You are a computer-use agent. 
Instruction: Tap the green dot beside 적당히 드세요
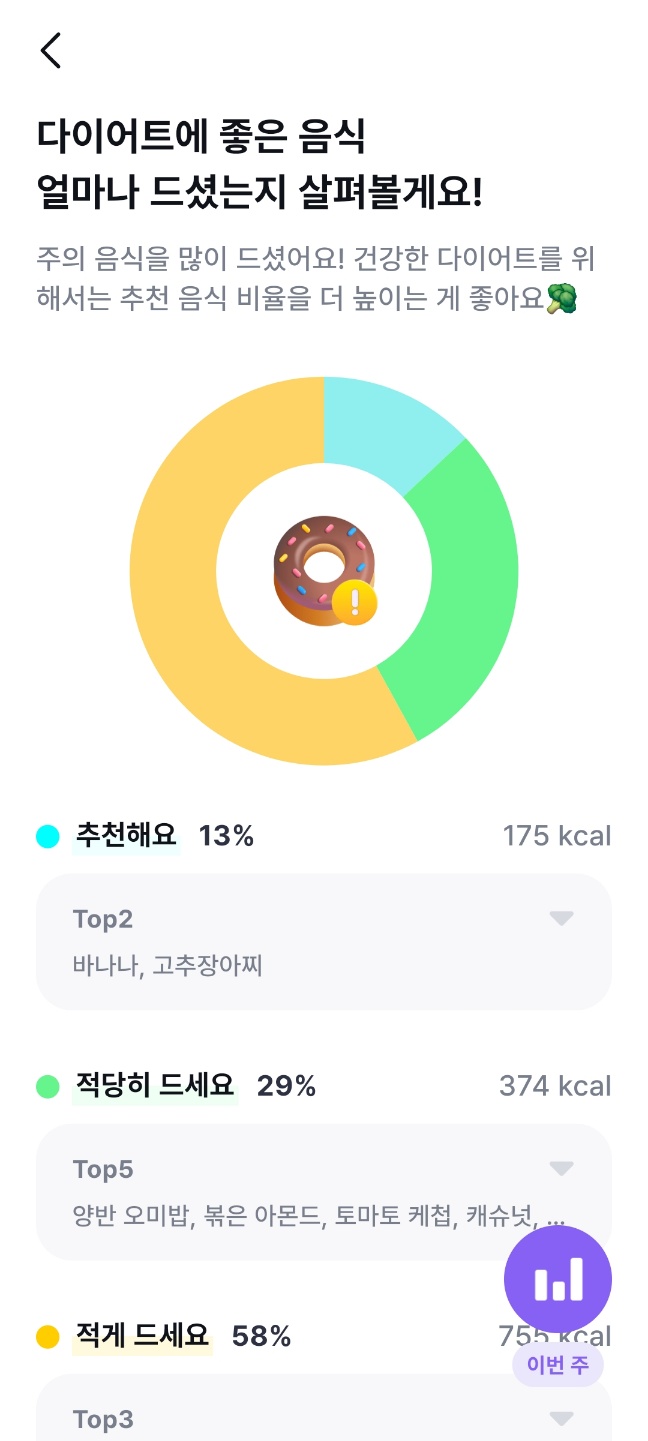pos(48,1086)
